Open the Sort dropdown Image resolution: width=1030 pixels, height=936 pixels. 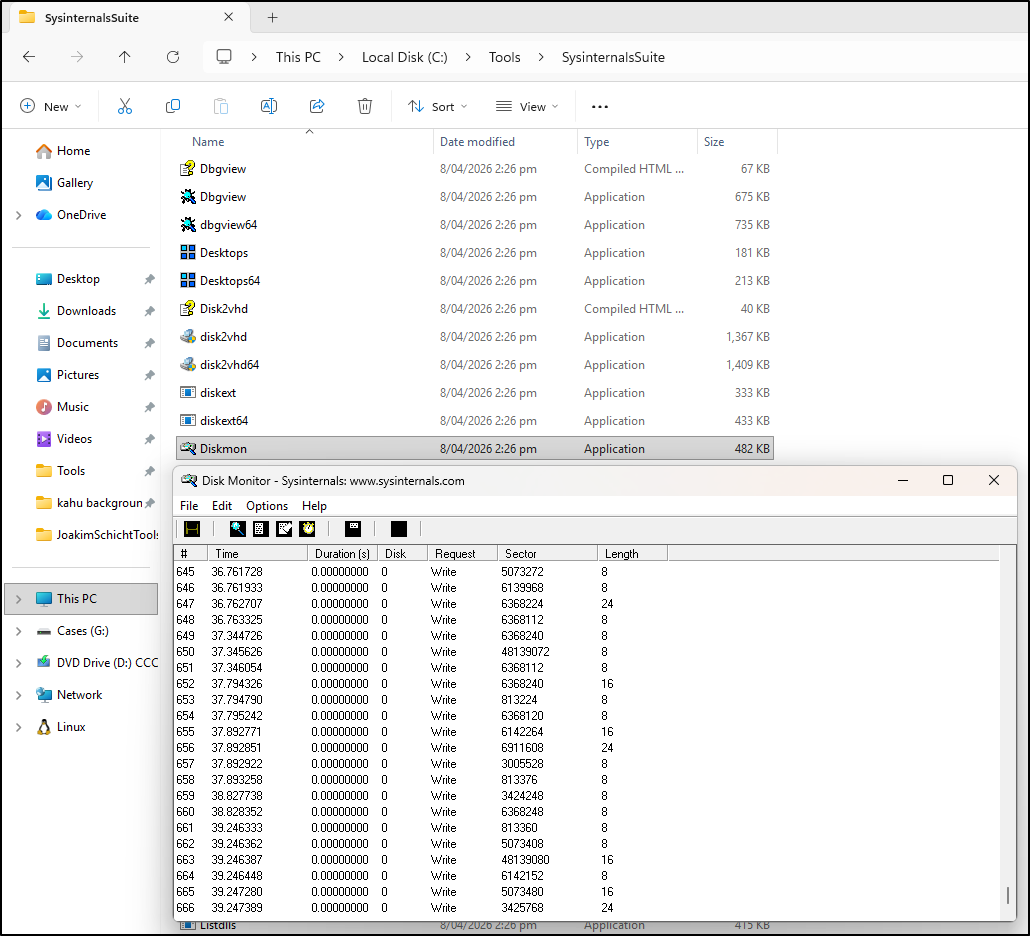[437, 106]
